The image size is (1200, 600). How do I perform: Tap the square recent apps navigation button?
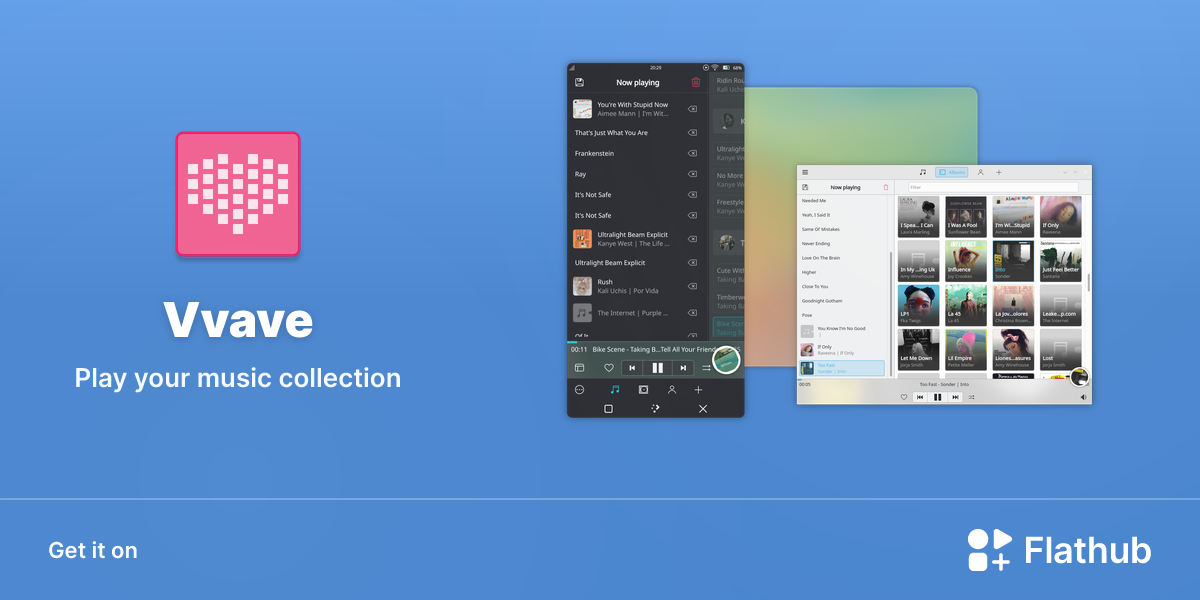[608, 409]
